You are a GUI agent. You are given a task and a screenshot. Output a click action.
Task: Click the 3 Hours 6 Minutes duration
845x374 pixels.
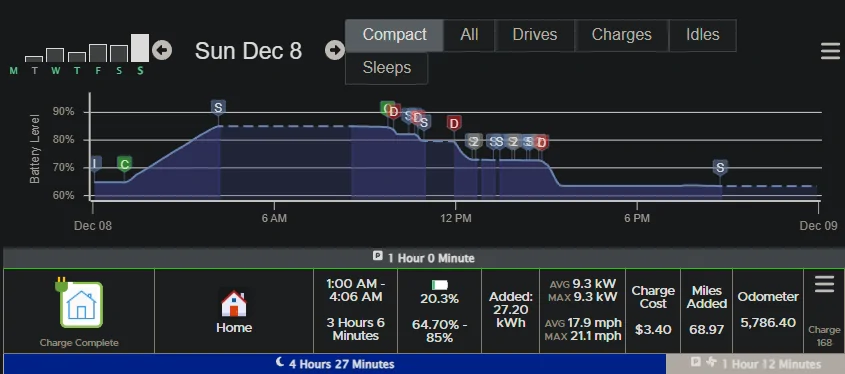[x=355, y=329]
